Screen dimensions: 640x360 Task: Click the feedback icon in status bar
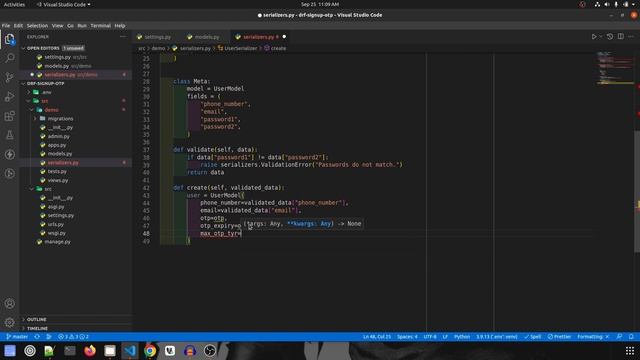tap(619, 337)
